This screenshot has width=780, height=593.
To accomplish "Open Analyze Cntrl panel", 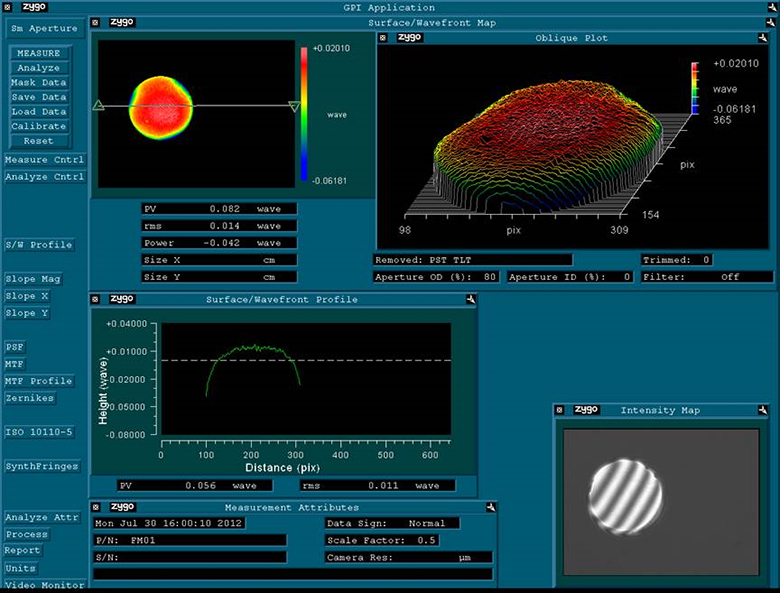I will pos(45,177).
